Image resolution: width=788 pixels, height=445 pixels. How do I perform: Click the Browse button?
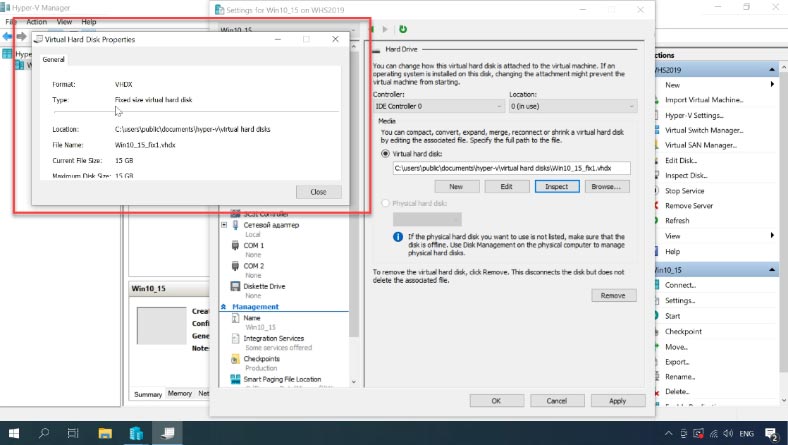click(607, 187)
